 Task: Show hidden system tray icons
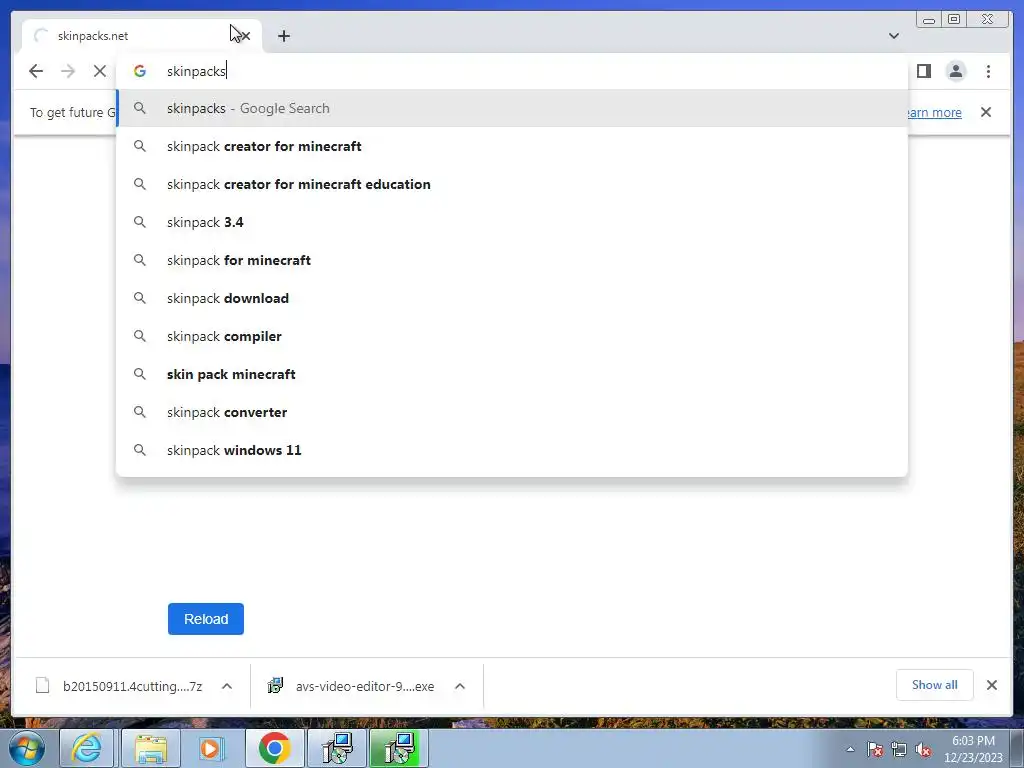pos(850,749)
